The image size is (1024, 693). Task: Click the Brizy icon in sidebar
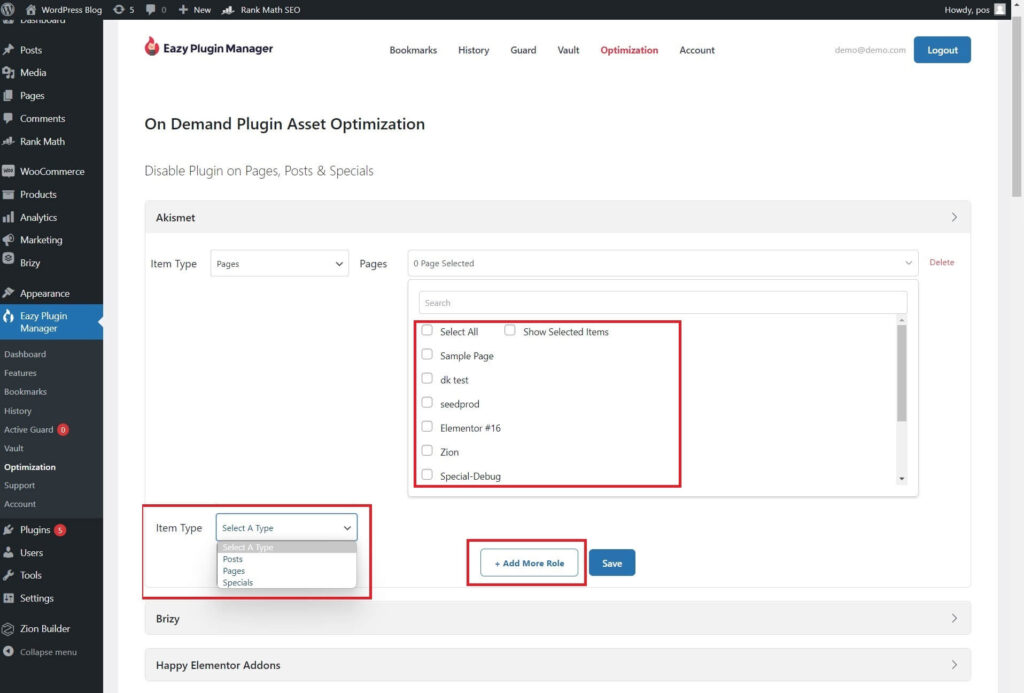click(x=8, y=259)
